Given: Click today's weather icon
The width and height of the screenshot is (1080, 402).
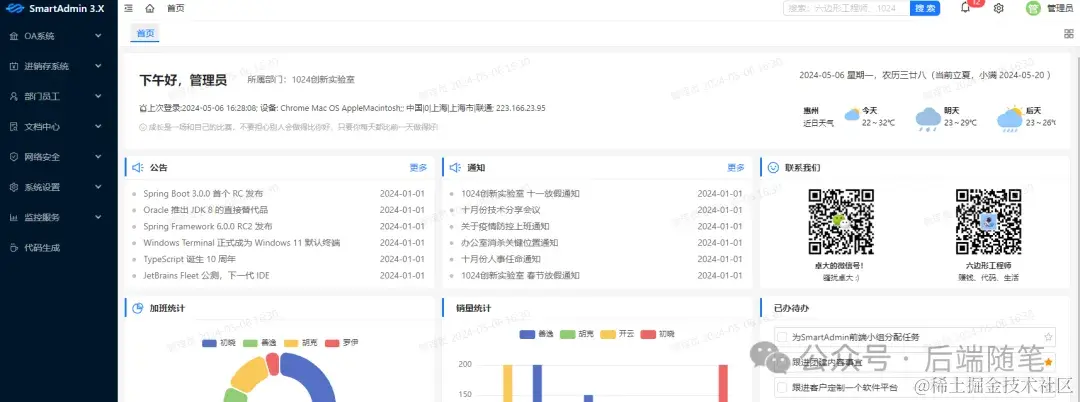Looking at the screenshot, I should (852, 115).
